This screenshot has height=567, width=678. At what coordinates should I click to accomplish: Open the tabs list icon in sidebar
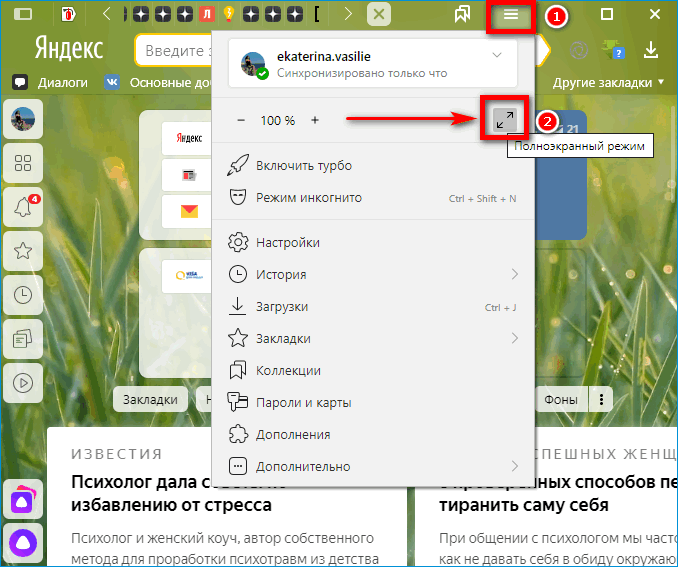[23, 339]
